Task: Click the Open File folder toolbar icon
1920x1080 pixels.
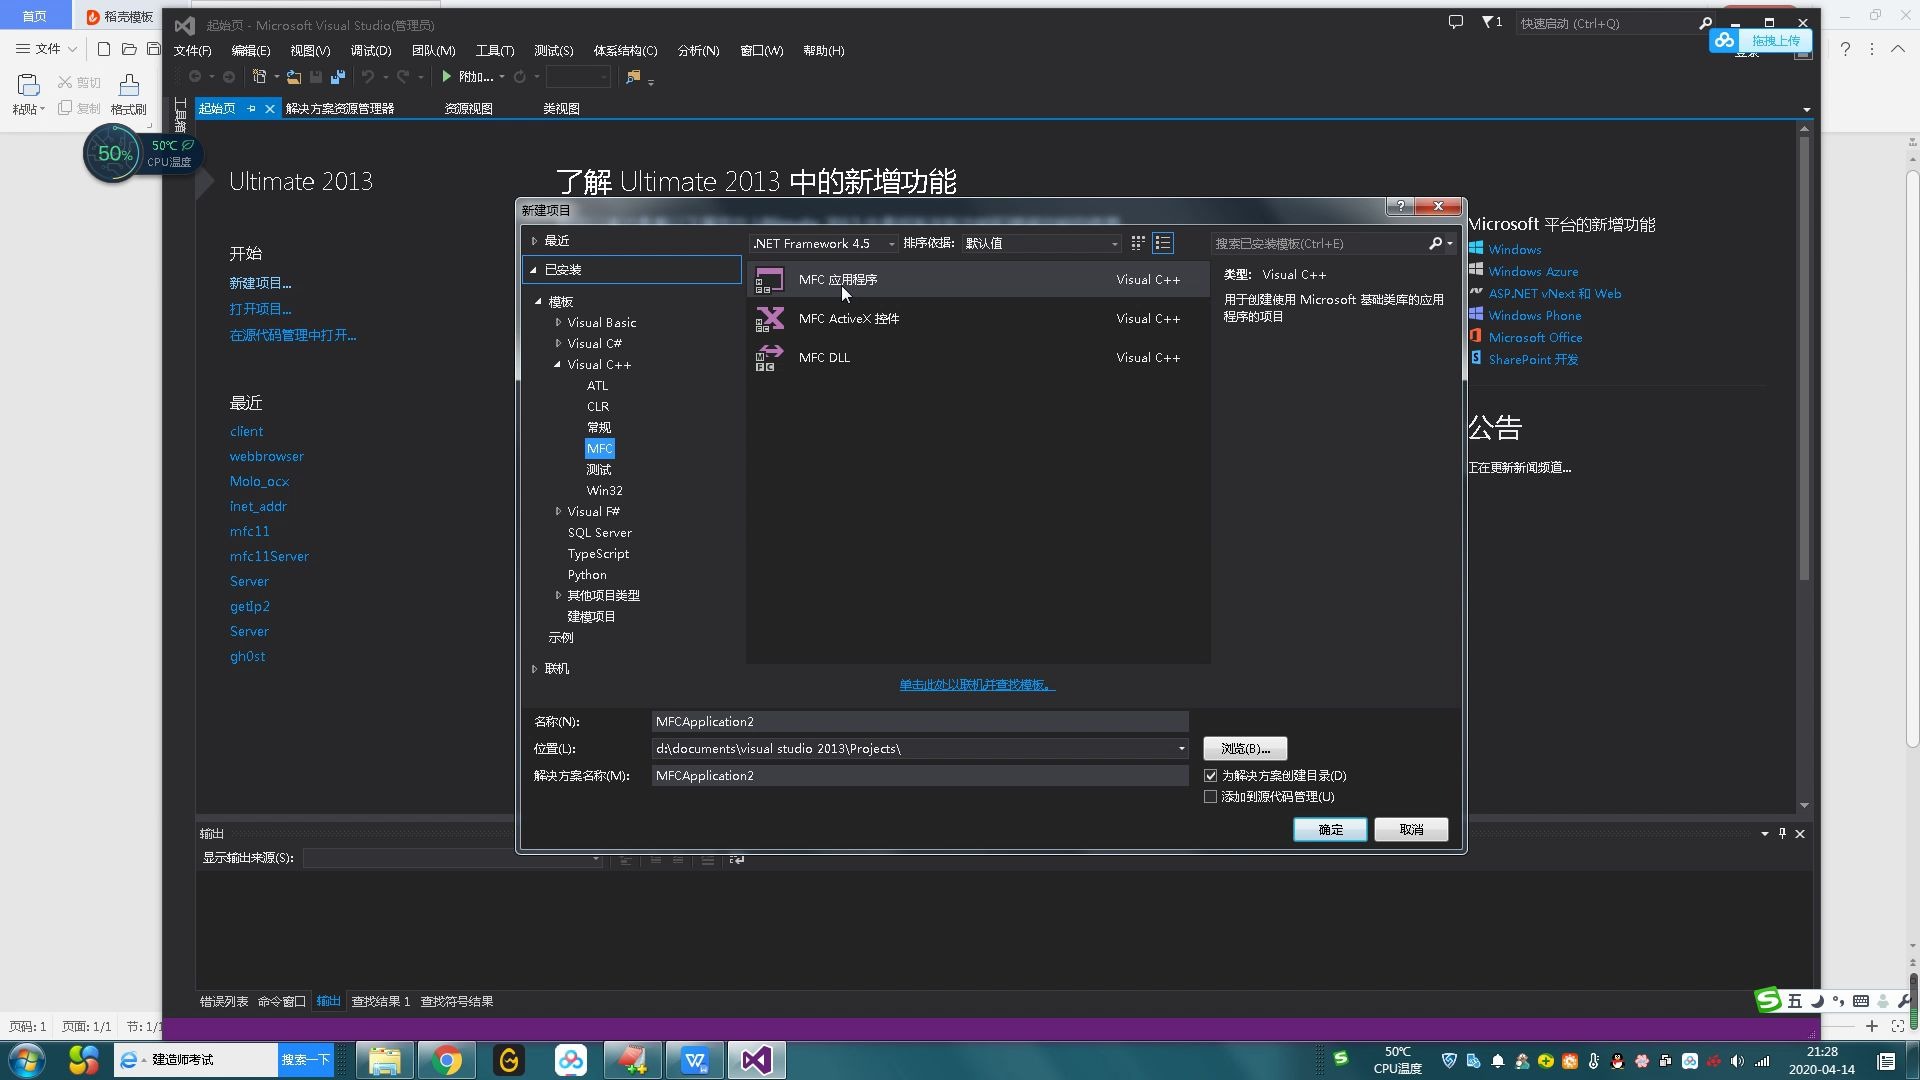Action: coord(294,77)
